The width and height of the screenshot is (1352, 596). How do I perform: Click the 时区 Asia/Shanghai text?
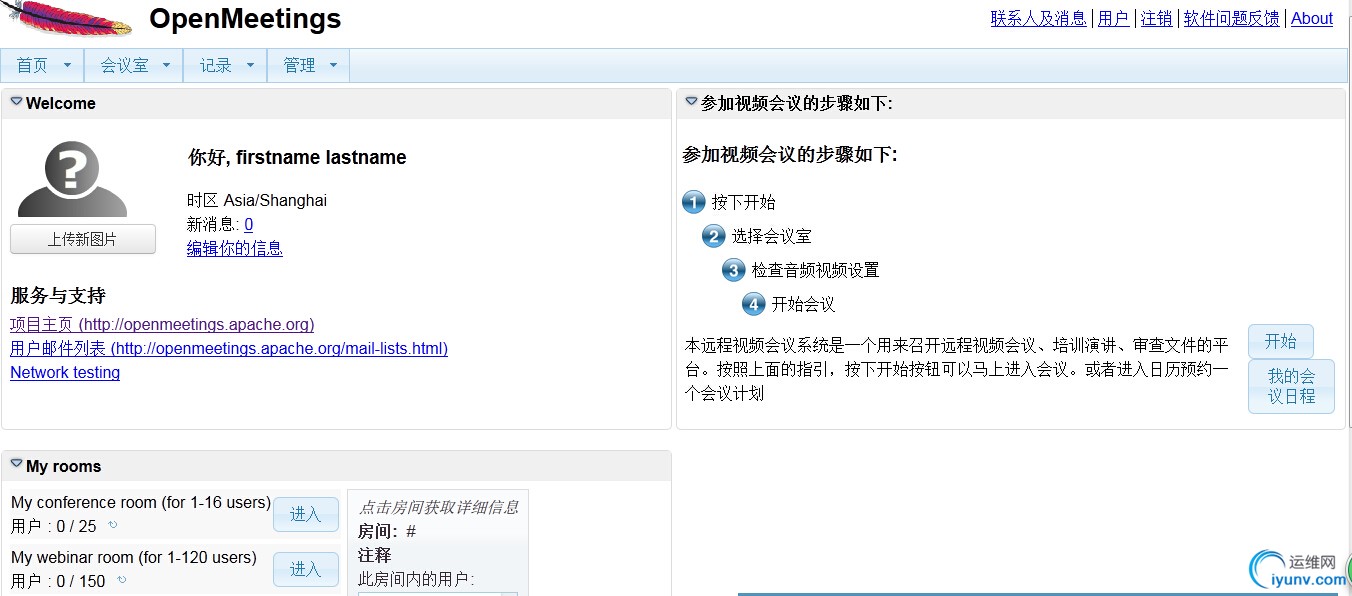point(257,200)
